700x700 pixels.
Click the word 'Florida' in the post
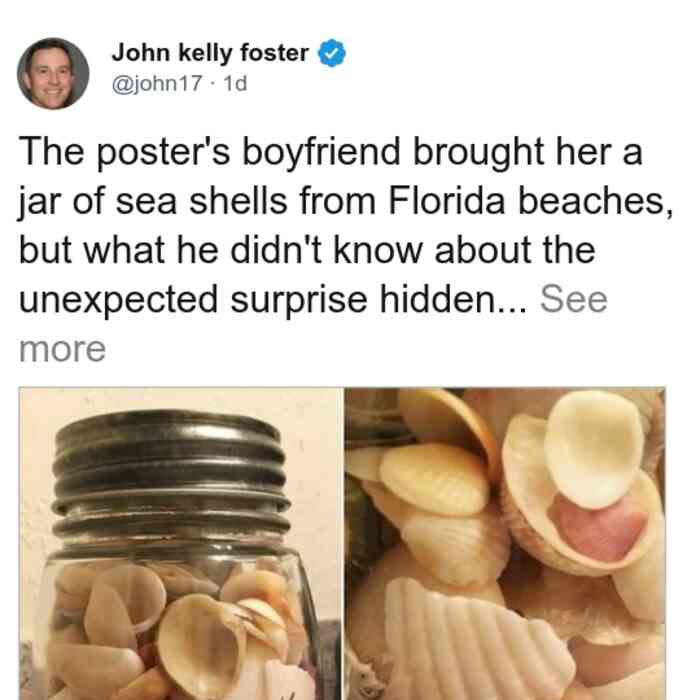point(446,200)
